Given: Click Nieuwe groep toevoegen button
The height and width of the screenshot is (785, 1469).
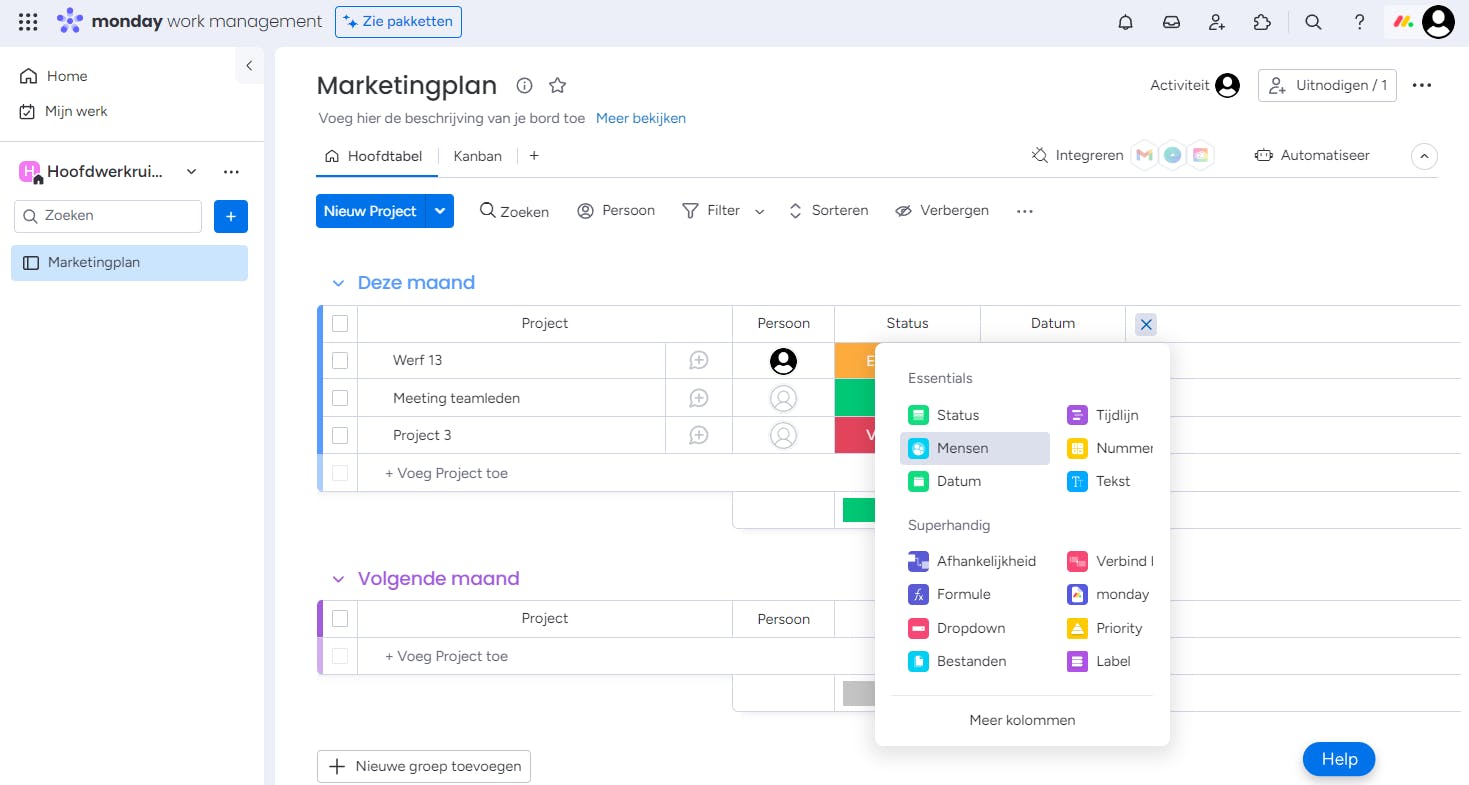Looking at the screenshot, I should 424,766.
